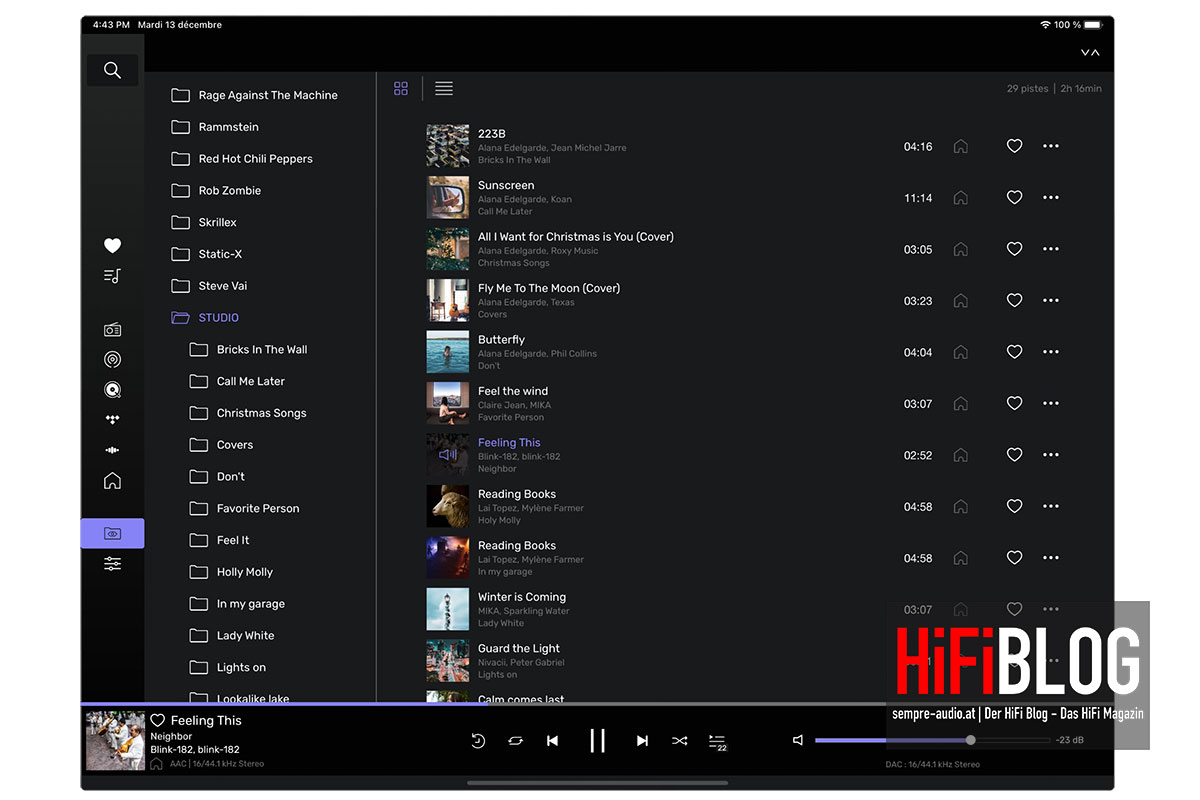The width and height of the screenshot is (1200, 800).
Task: Open the play queue showing 22 items
Action: point(717,741)
